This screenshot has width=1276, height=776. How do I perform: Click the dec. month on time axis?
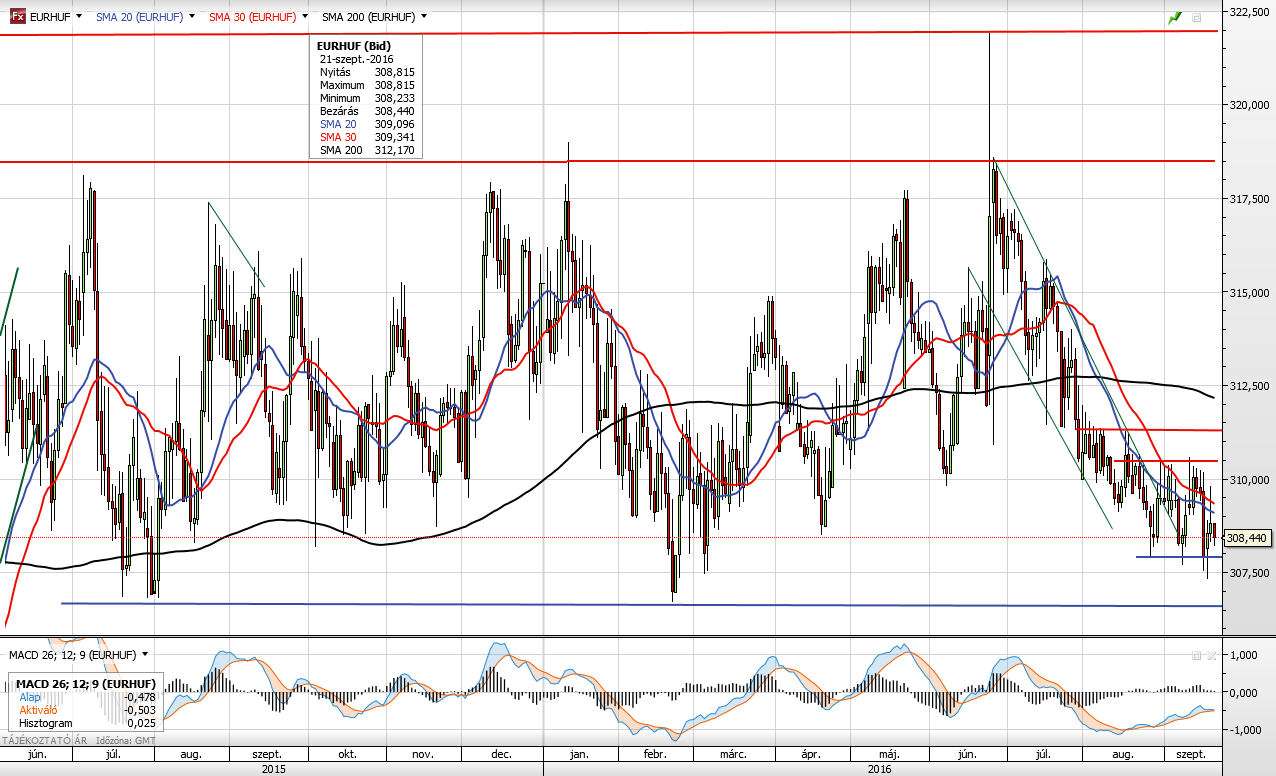point(502,754)
